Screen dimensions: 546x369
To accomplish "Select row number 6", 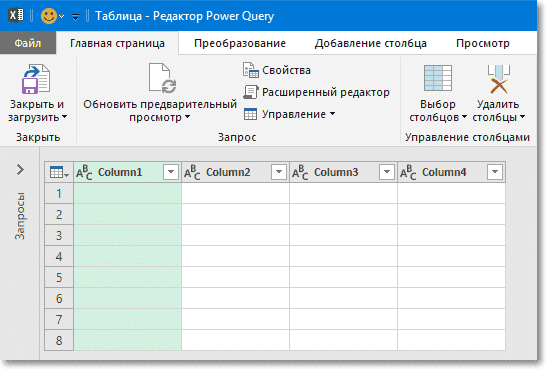I will click(59, 298).
